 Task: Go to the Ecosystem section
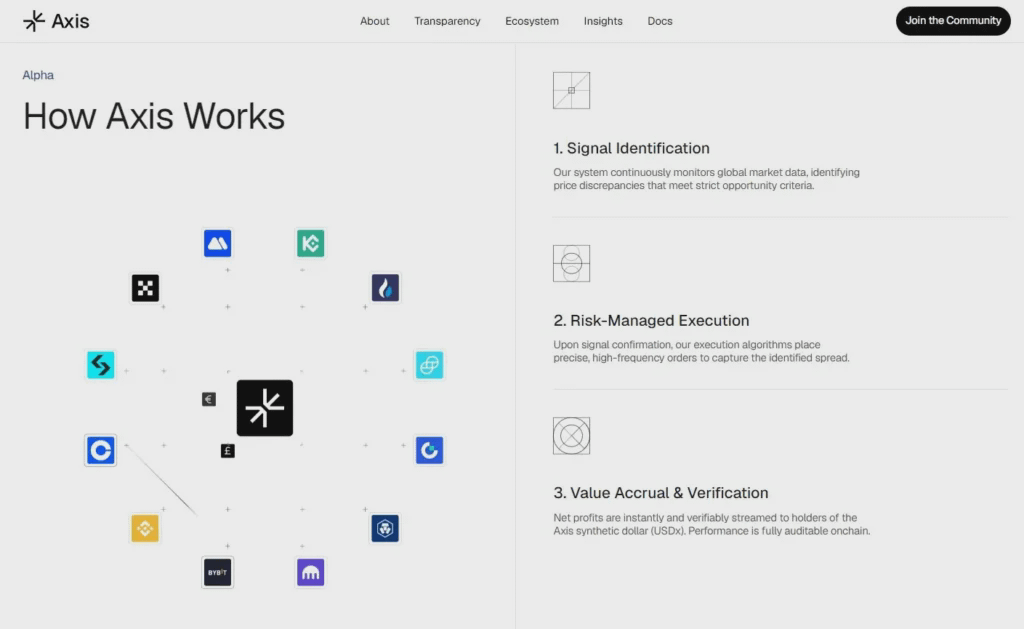532,21
